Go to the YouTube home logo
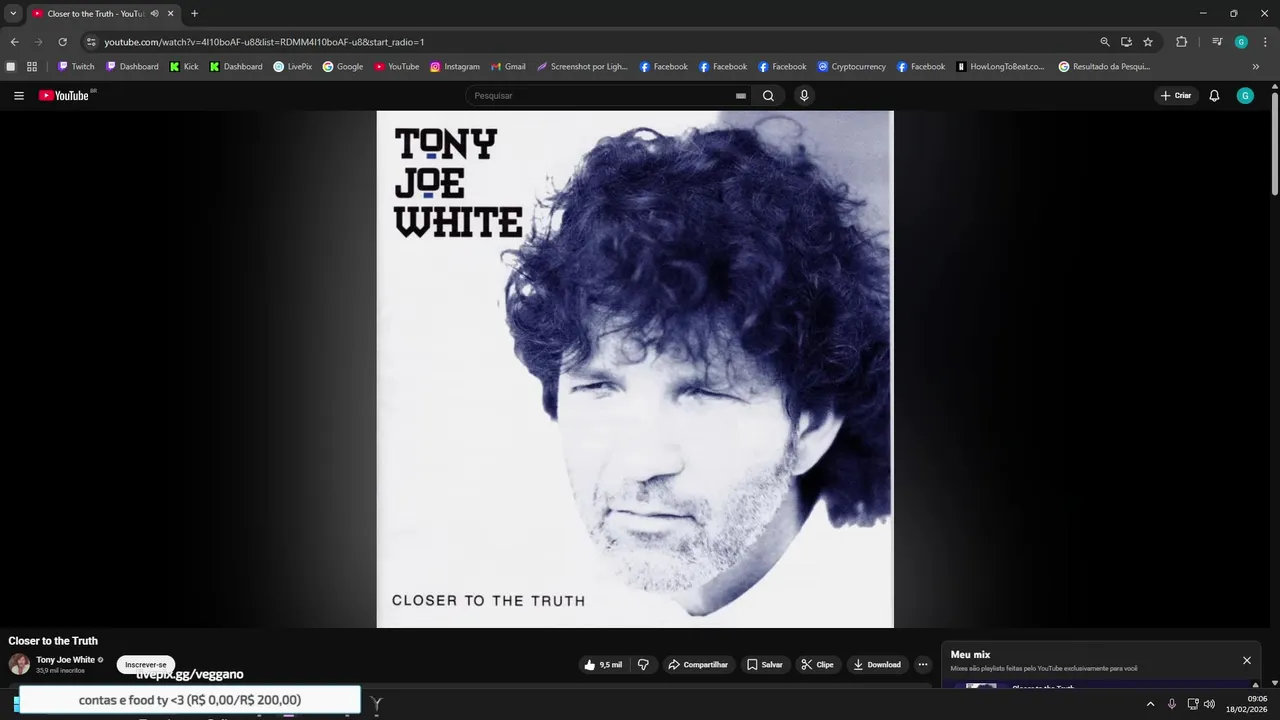The image size is (1280, 720). point(65,96)
